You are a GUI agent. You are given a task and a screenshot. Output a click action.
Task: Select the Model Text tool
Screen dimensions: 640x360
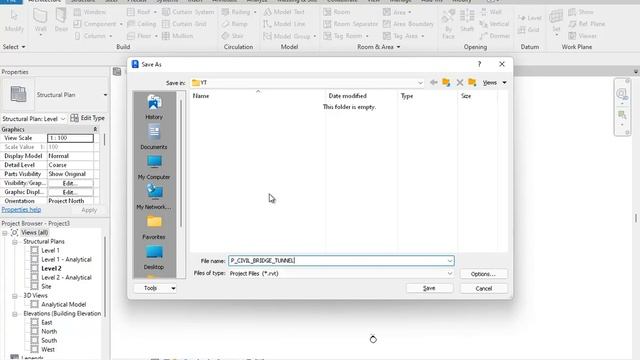(x=284, y=12)
